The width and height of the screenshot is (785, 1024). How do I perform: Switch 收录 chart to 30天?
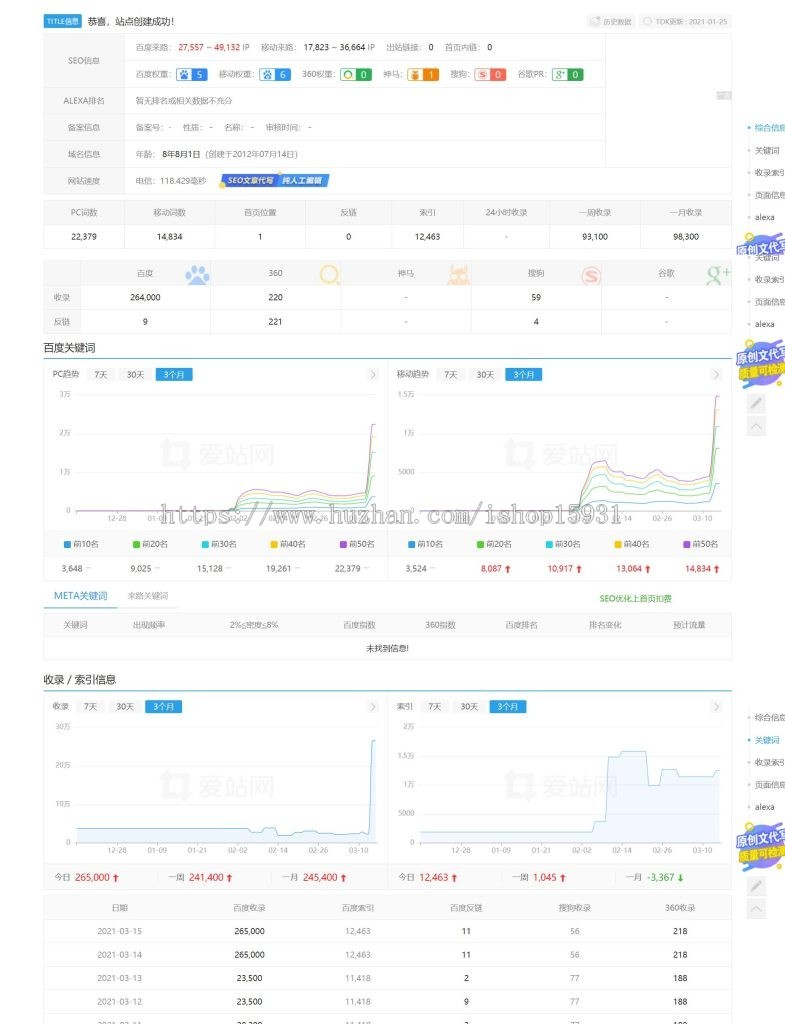coord(125,707)
